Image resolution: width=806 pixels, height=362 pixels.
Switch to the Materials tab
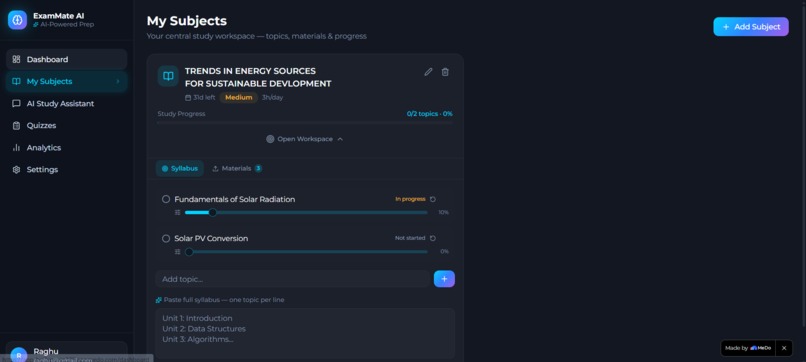pos(237,168)
